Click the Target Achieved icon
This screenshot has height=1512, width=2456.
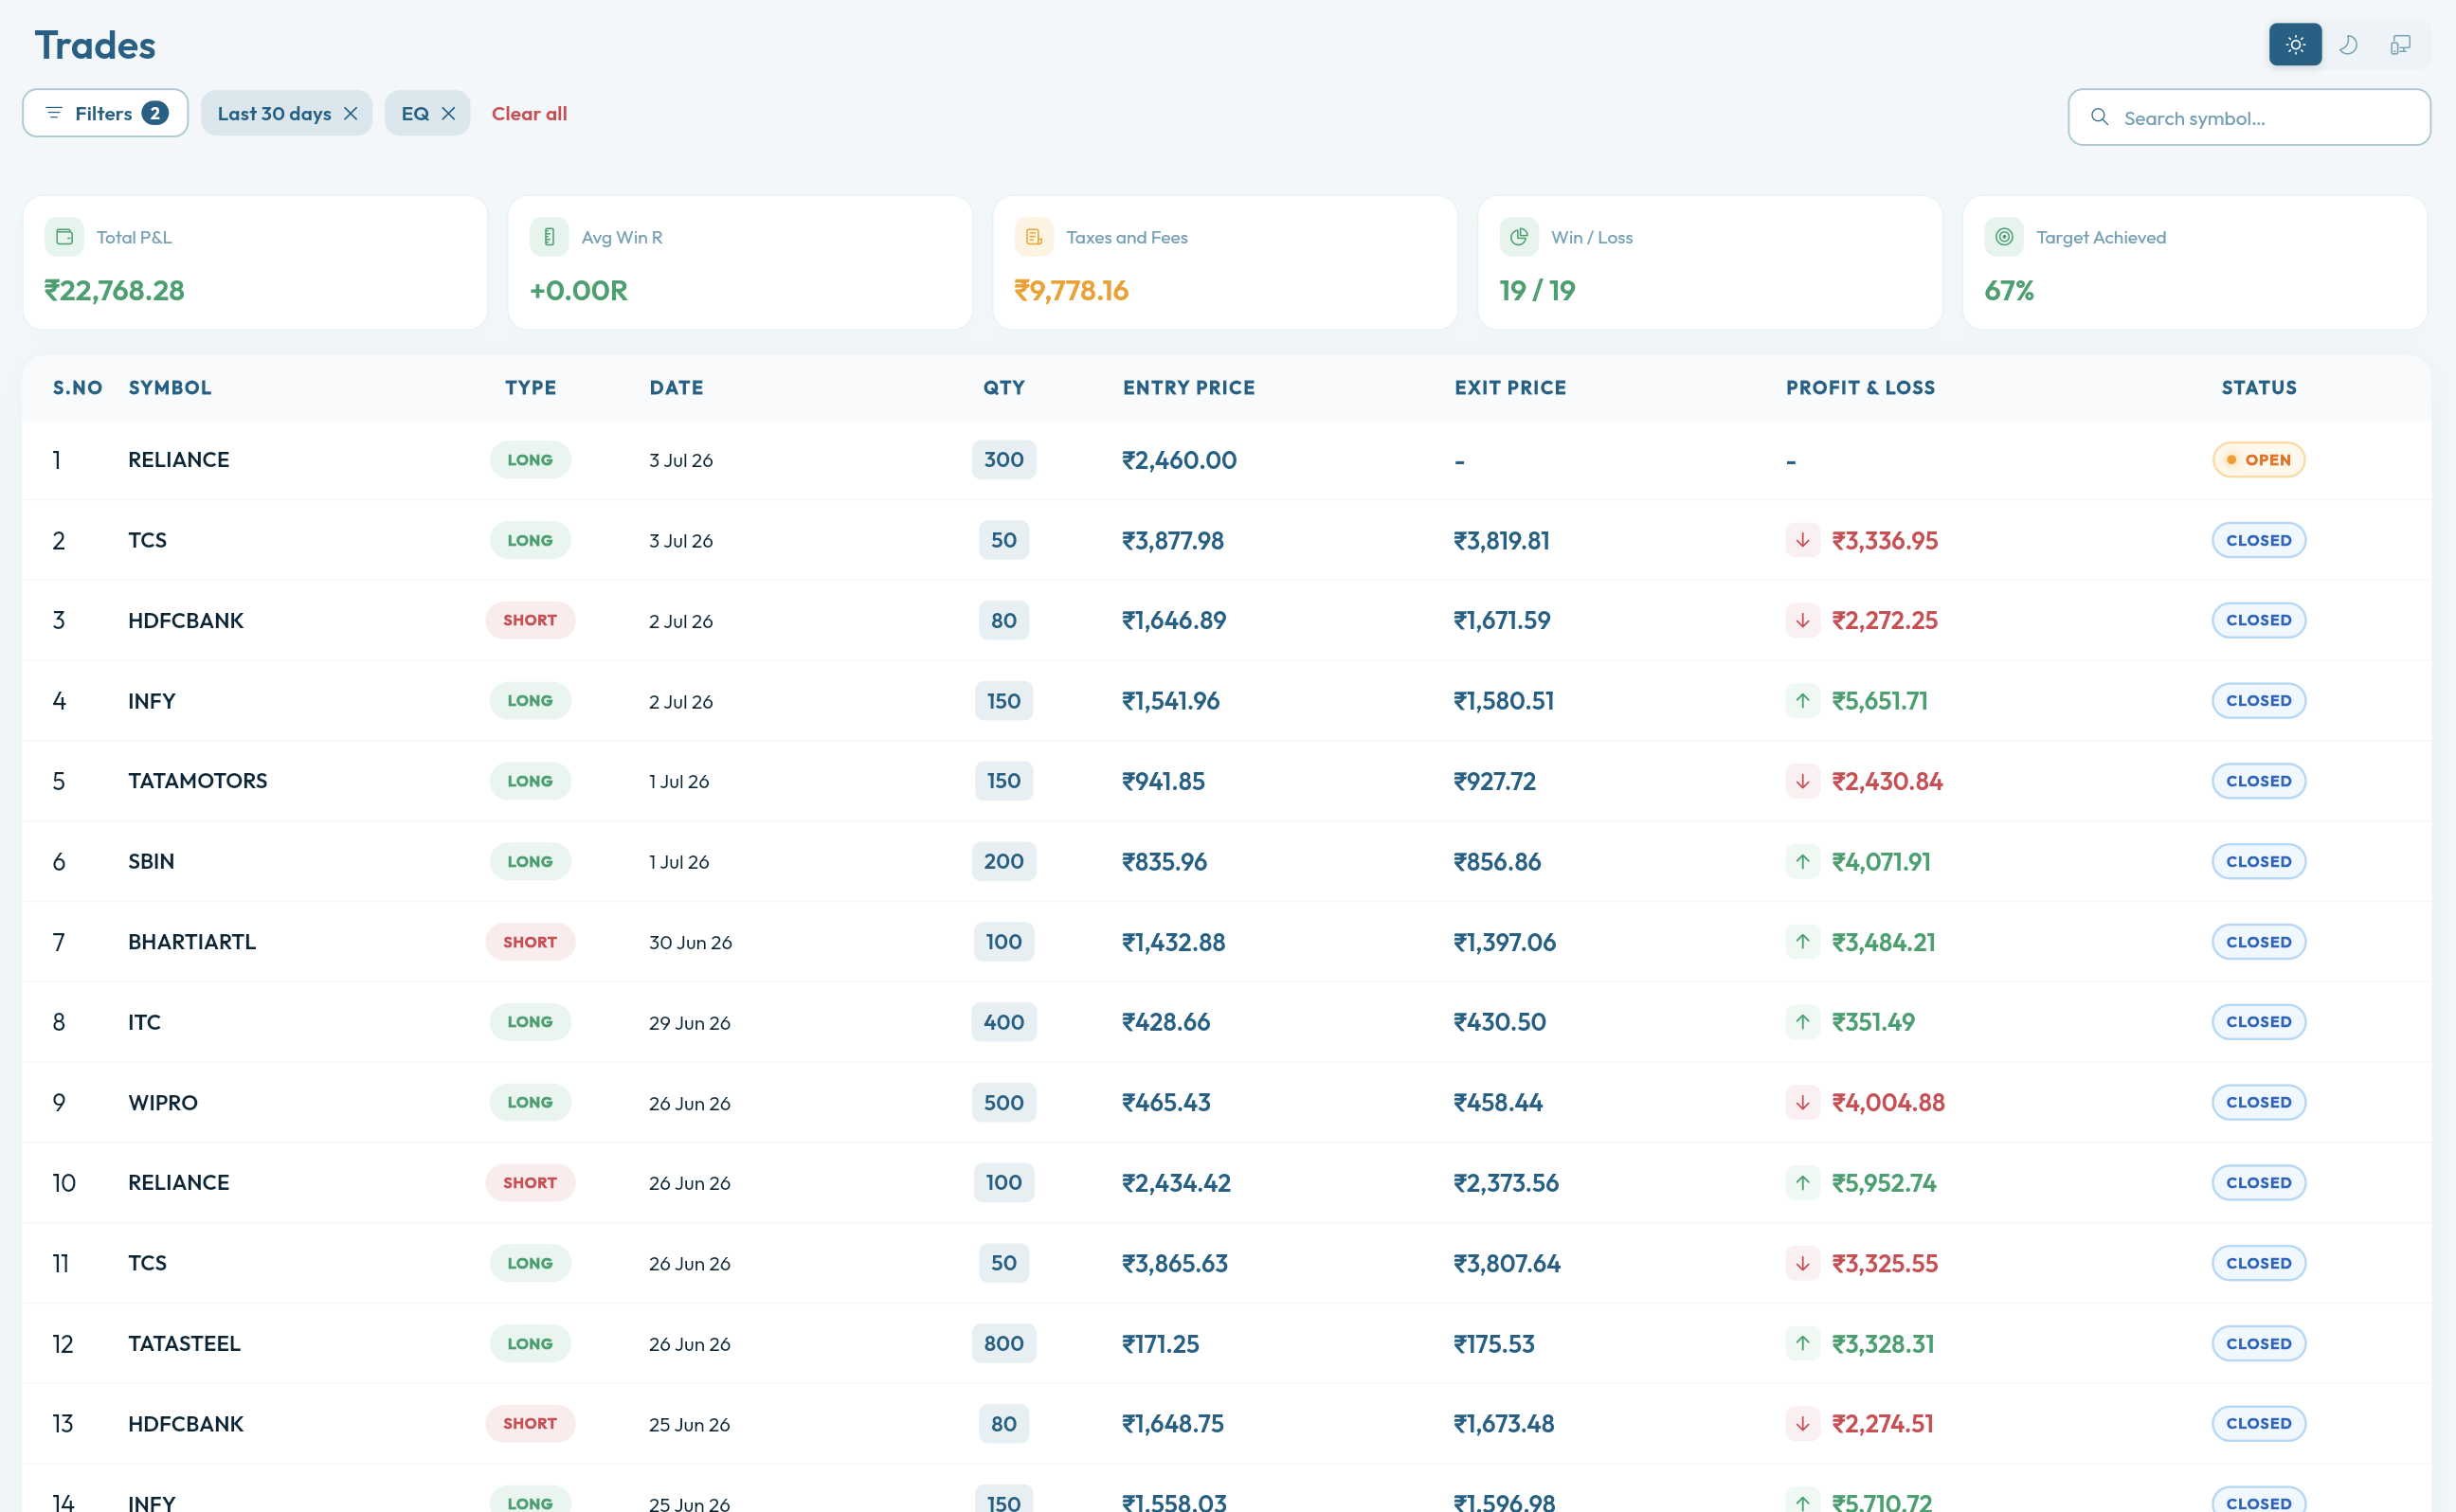[x=2004, y=237]
